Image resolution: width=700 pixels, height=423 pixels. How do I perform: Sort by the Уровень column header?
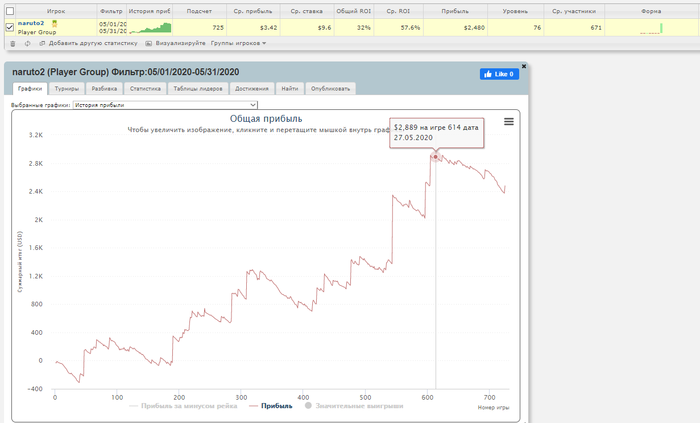coord(515,11)
